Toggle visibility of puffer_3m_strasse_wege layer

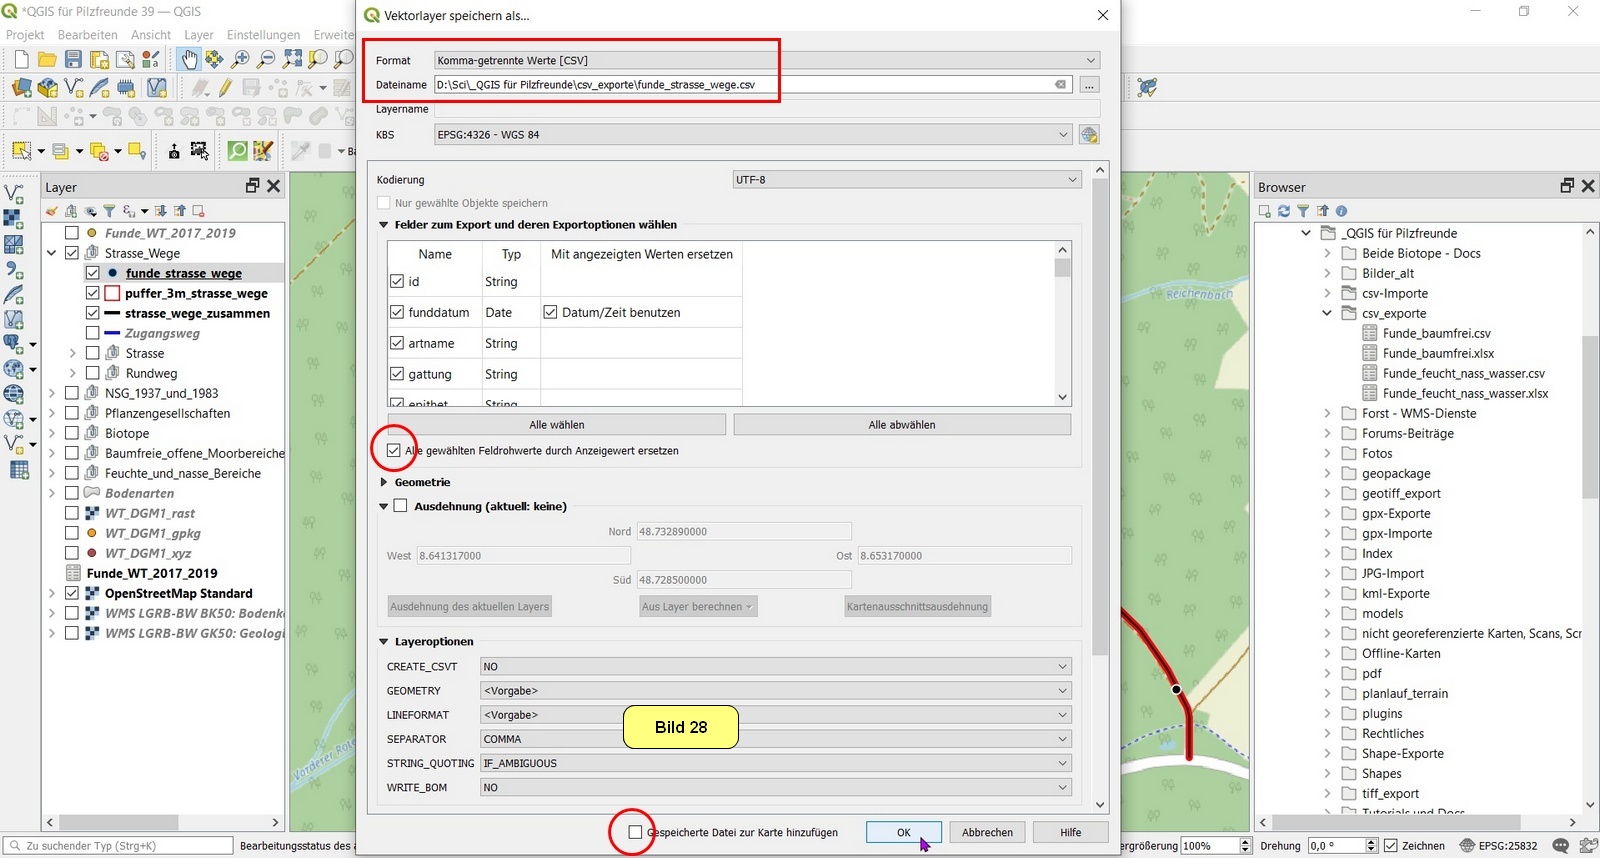[x=92, y=293]
